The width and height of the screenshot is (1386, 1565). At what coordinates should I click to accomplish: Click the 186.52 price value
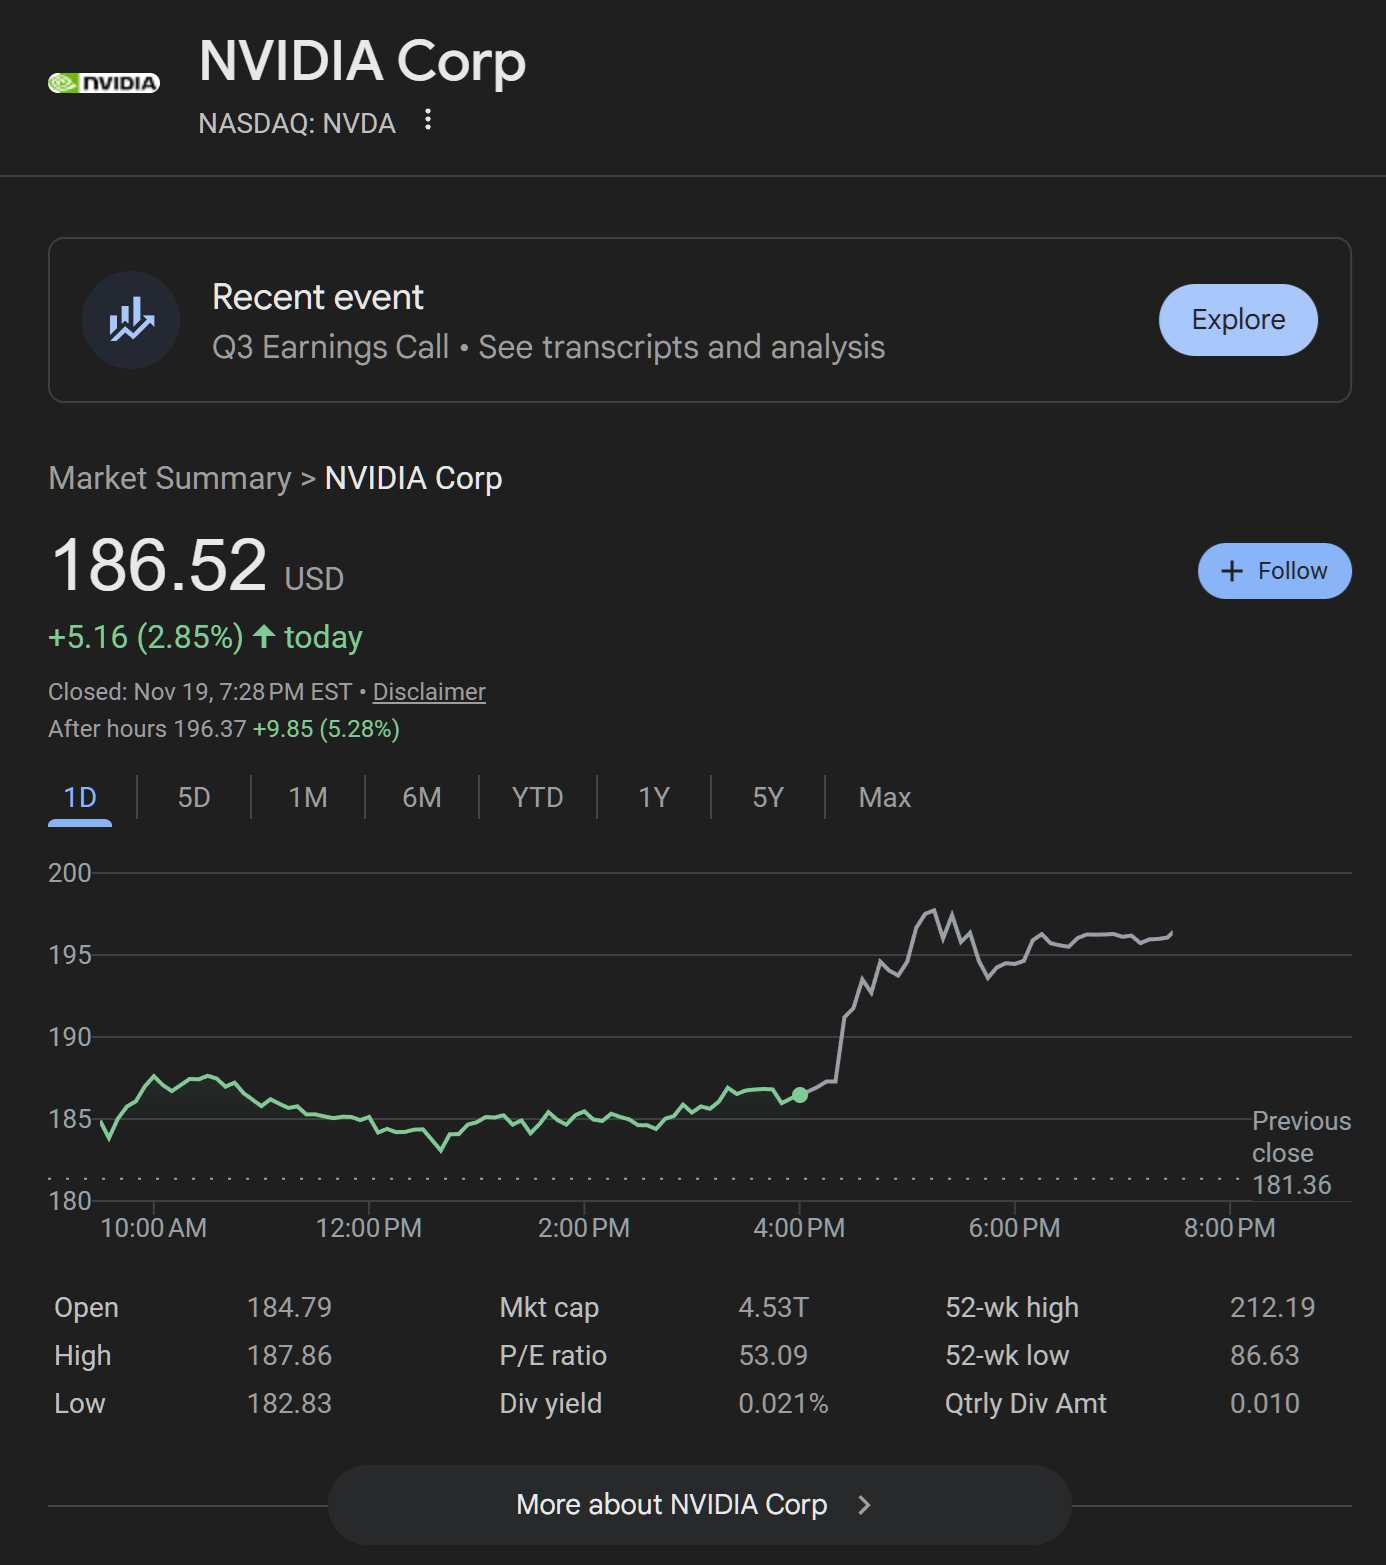pyautogui.click(x=159, y=566)
